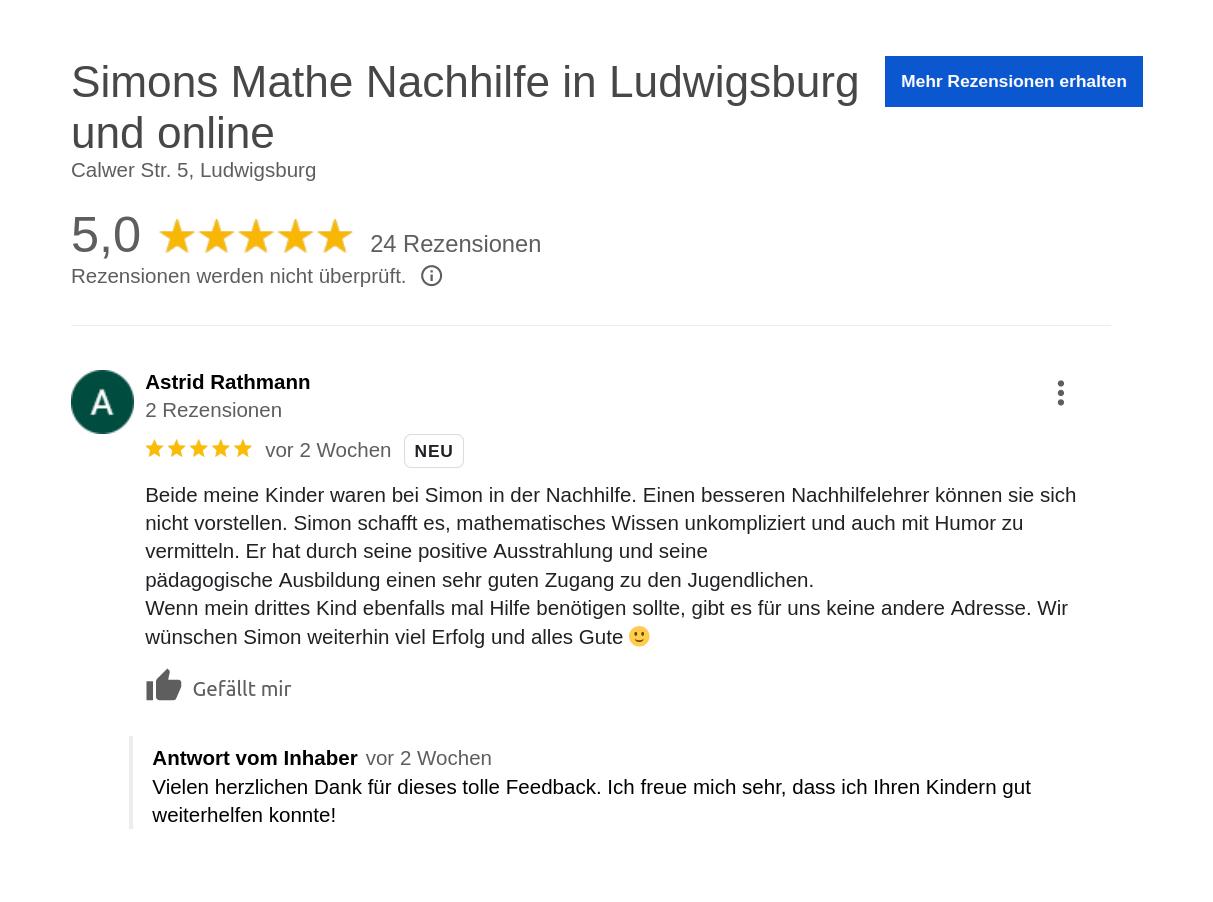The width and height of the screenshot is (1213, 902).
Task: Click the review's "vor 2 Wochen" timestamp
Action: click(x=328, y=450)
